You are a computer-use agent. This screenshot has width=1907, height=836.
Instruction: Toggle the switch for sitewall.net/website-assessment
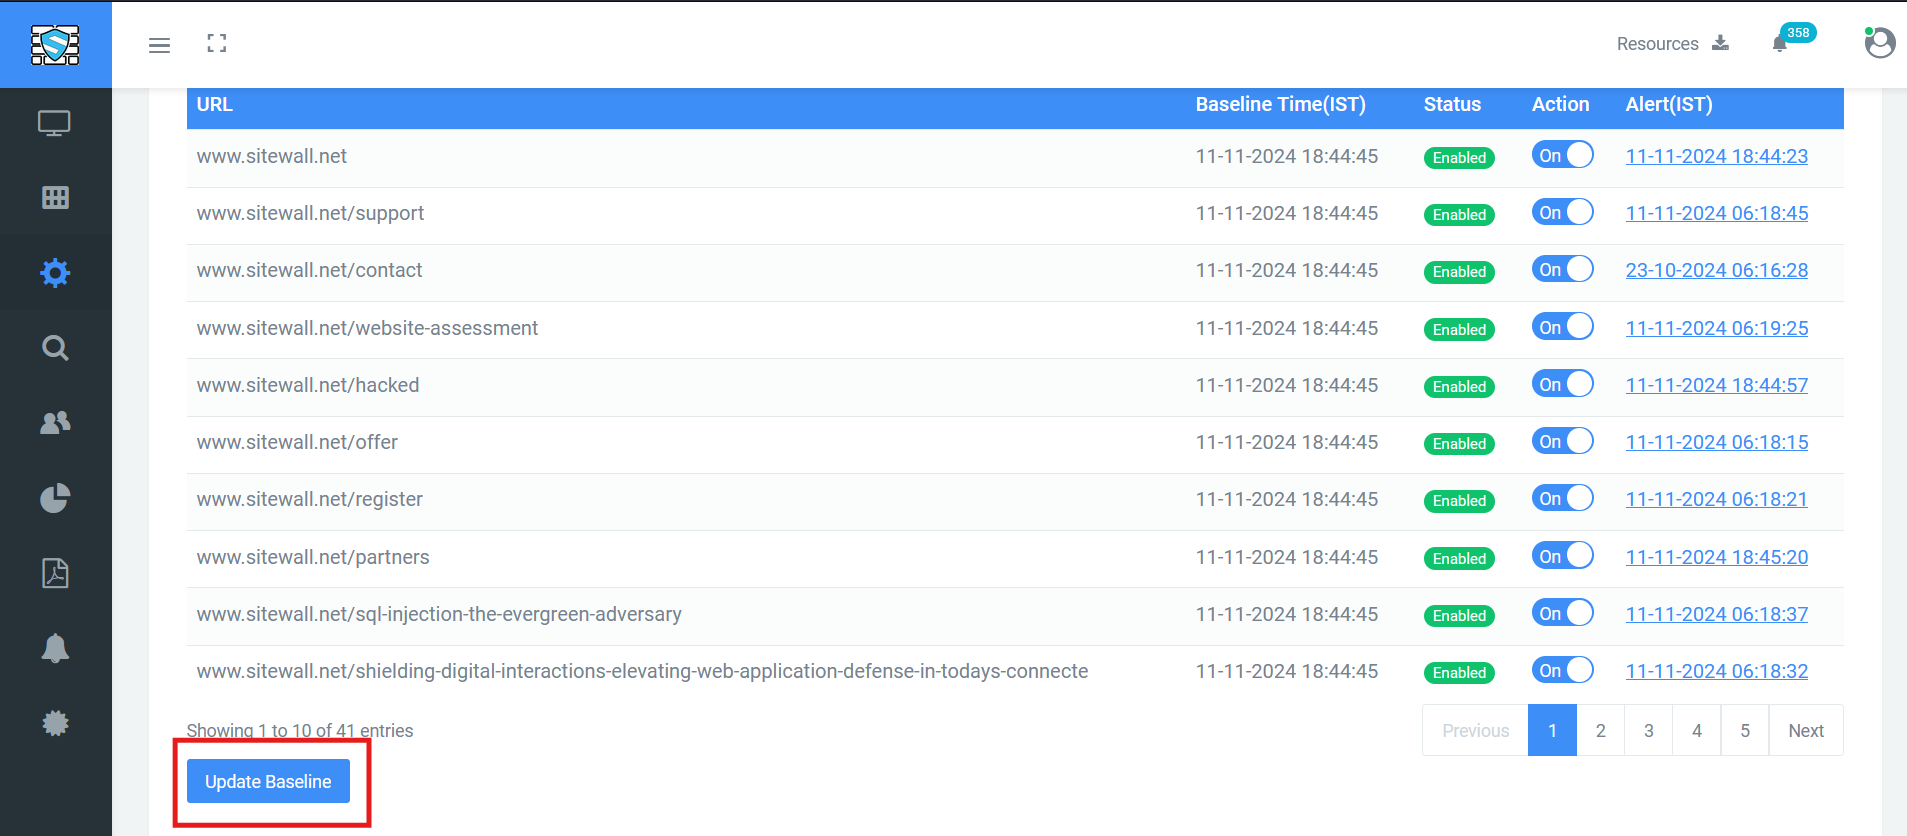pyautogui.click(x=1562, y=327)
